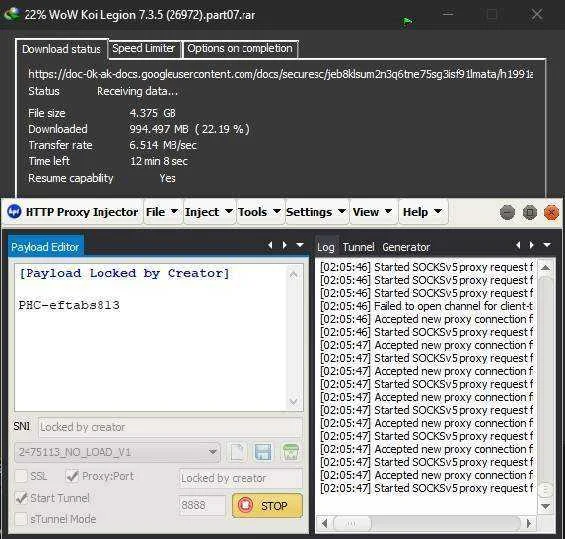Image resolution: width=565 pixels, height=539 pixels.
Task: Open Log panel list dropdown arrow
Action: click(x=547, y=245)
